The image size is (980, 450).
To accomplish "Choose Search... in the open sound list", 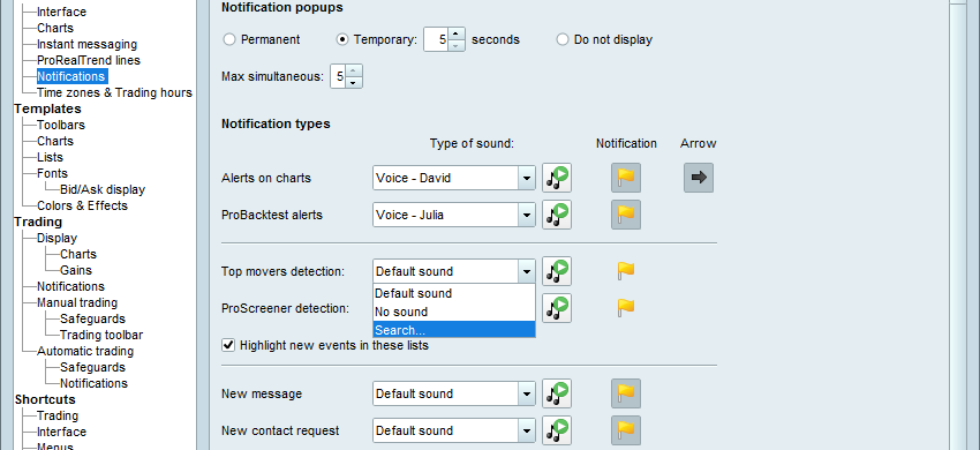I will tap(454, 330).
